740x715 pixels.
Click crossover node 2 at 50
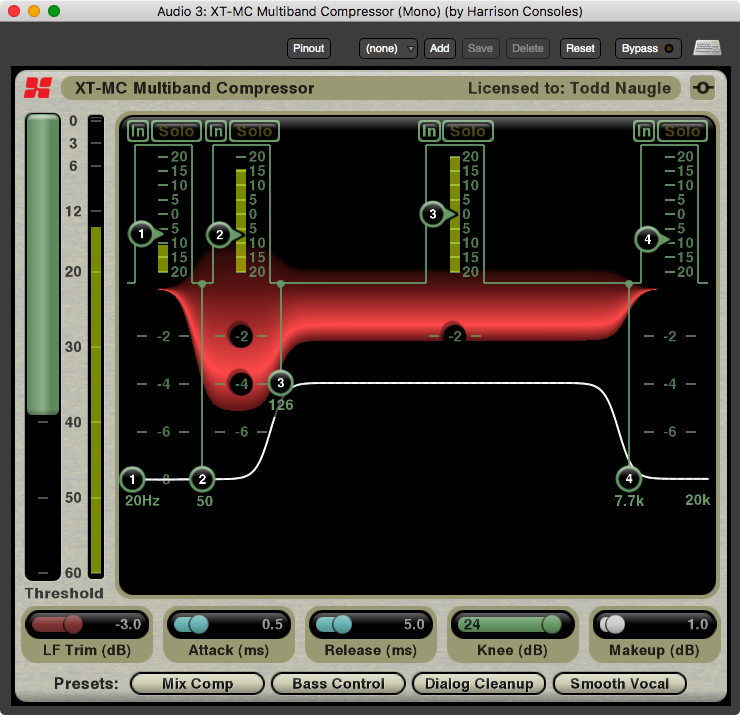202,479
